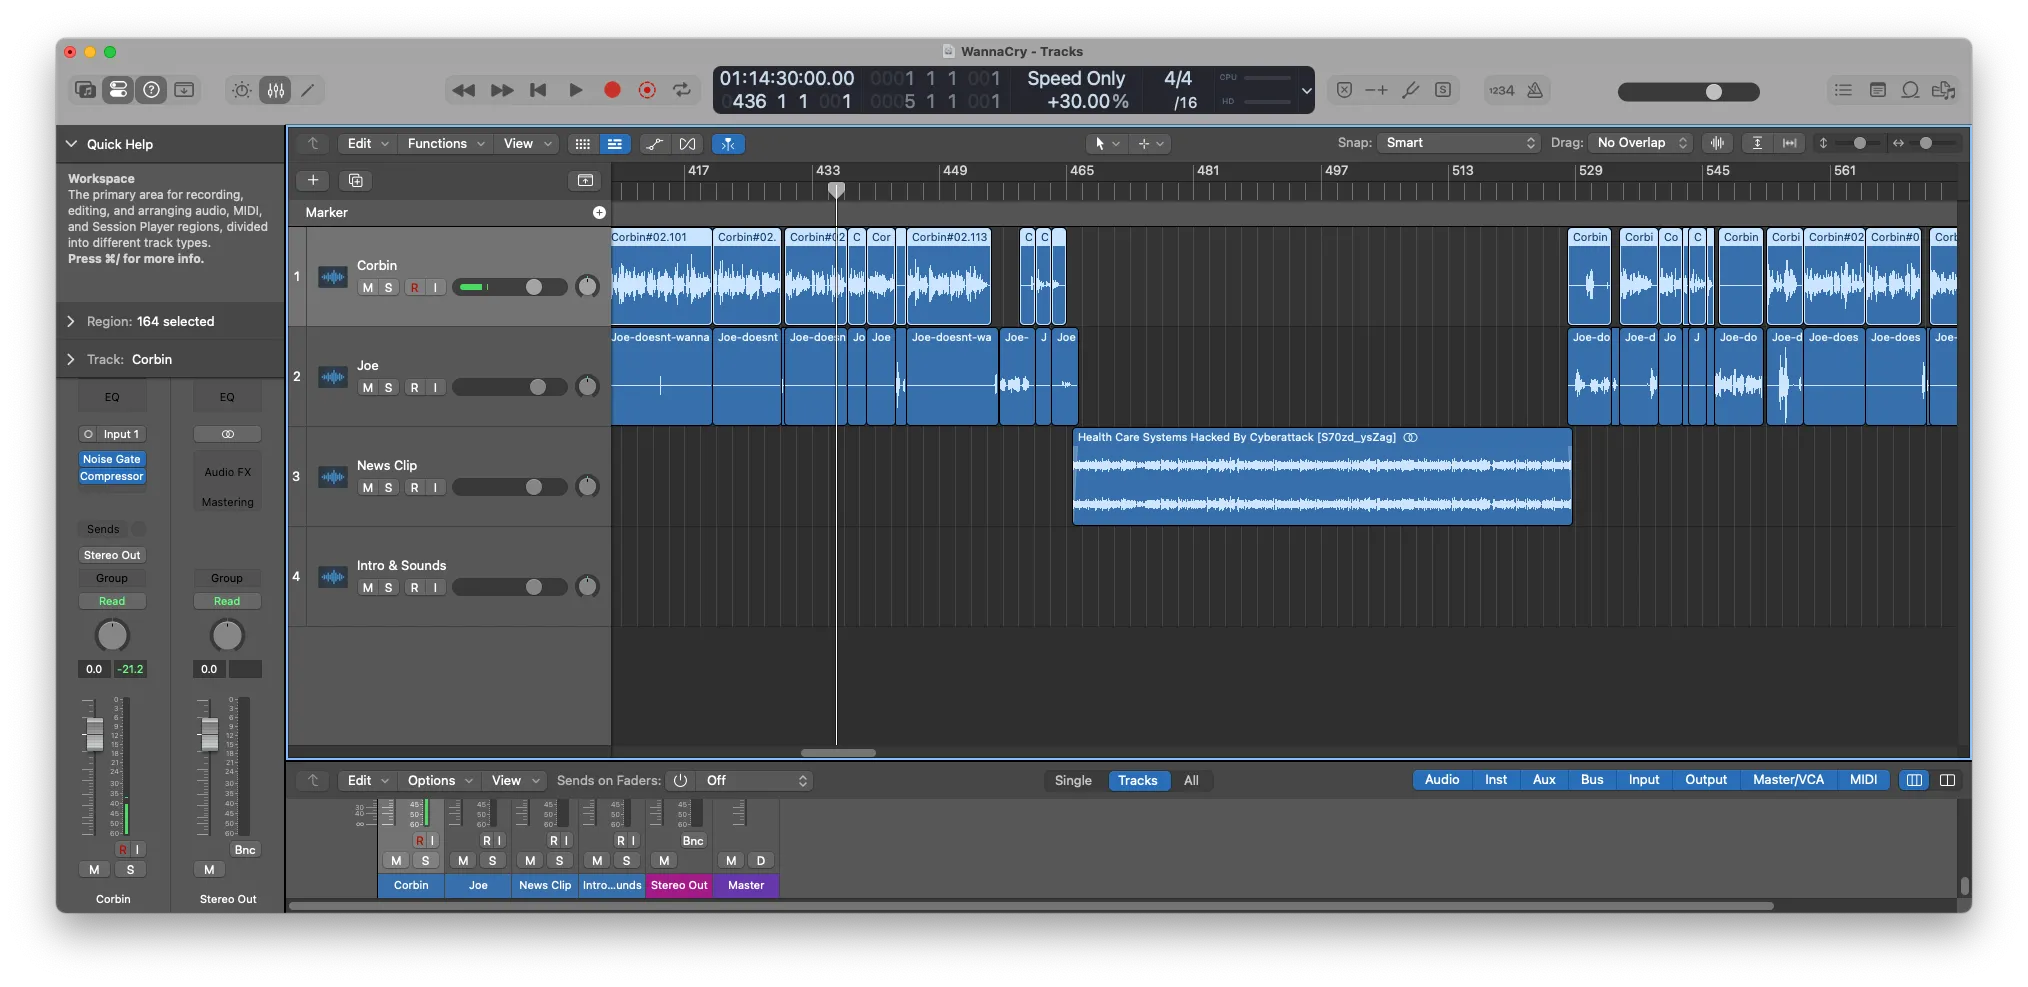Open the View menu in Tracks area
Screen dimensions: 2028x987
tap(526, 144)
